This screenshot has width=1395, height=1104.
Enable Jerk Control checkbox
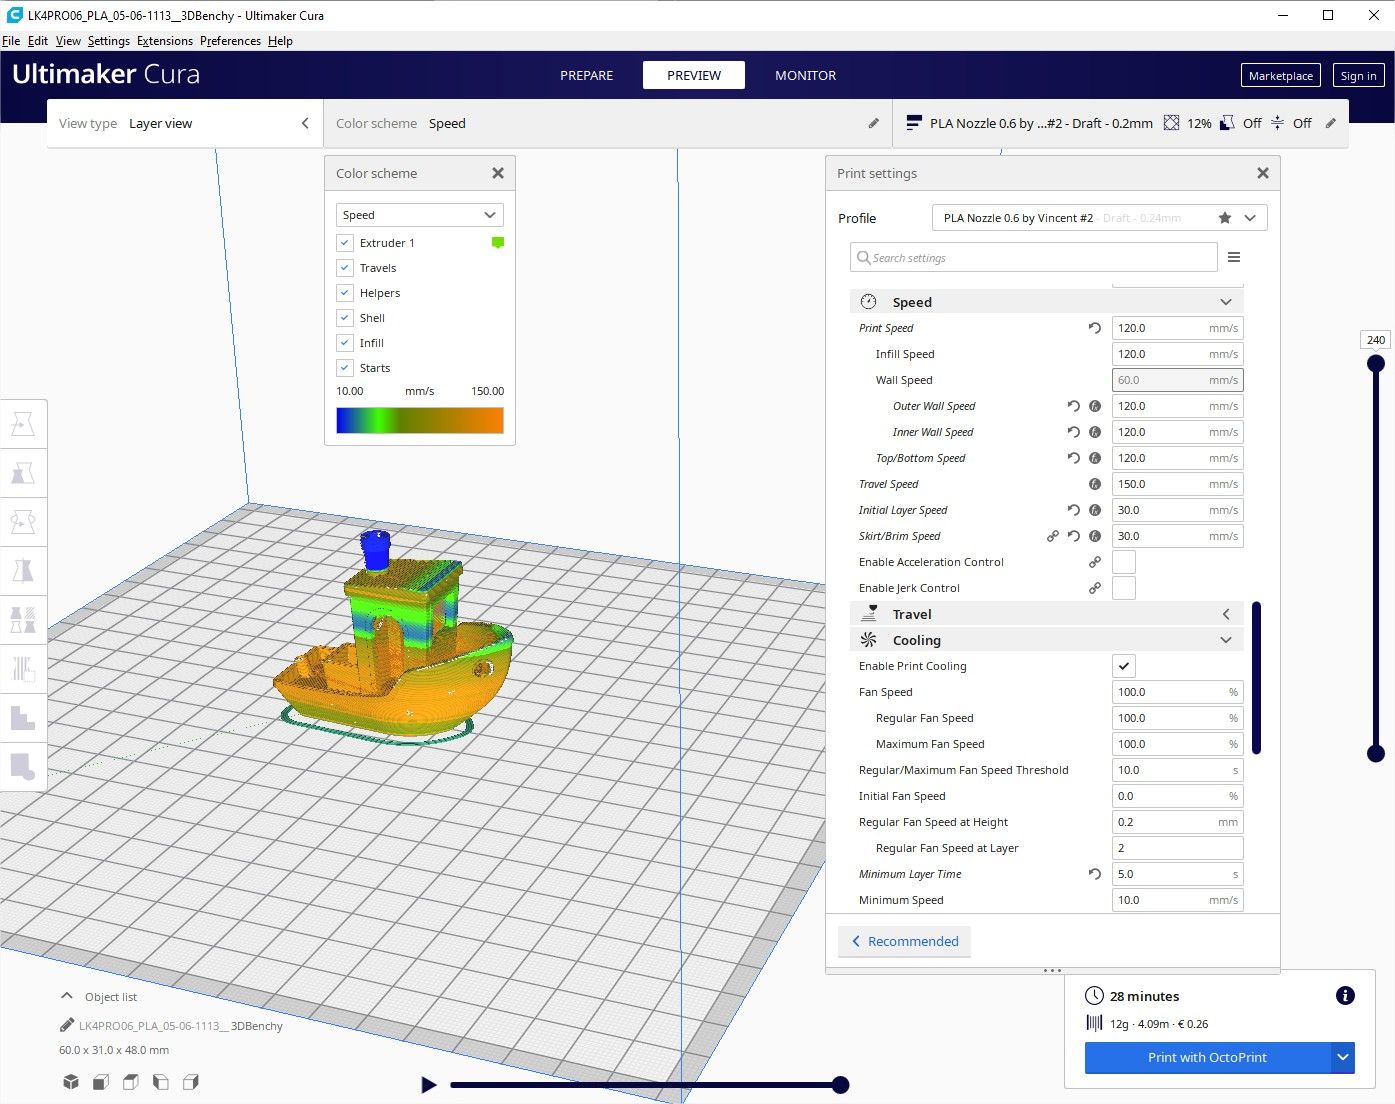coord(1124,588)
